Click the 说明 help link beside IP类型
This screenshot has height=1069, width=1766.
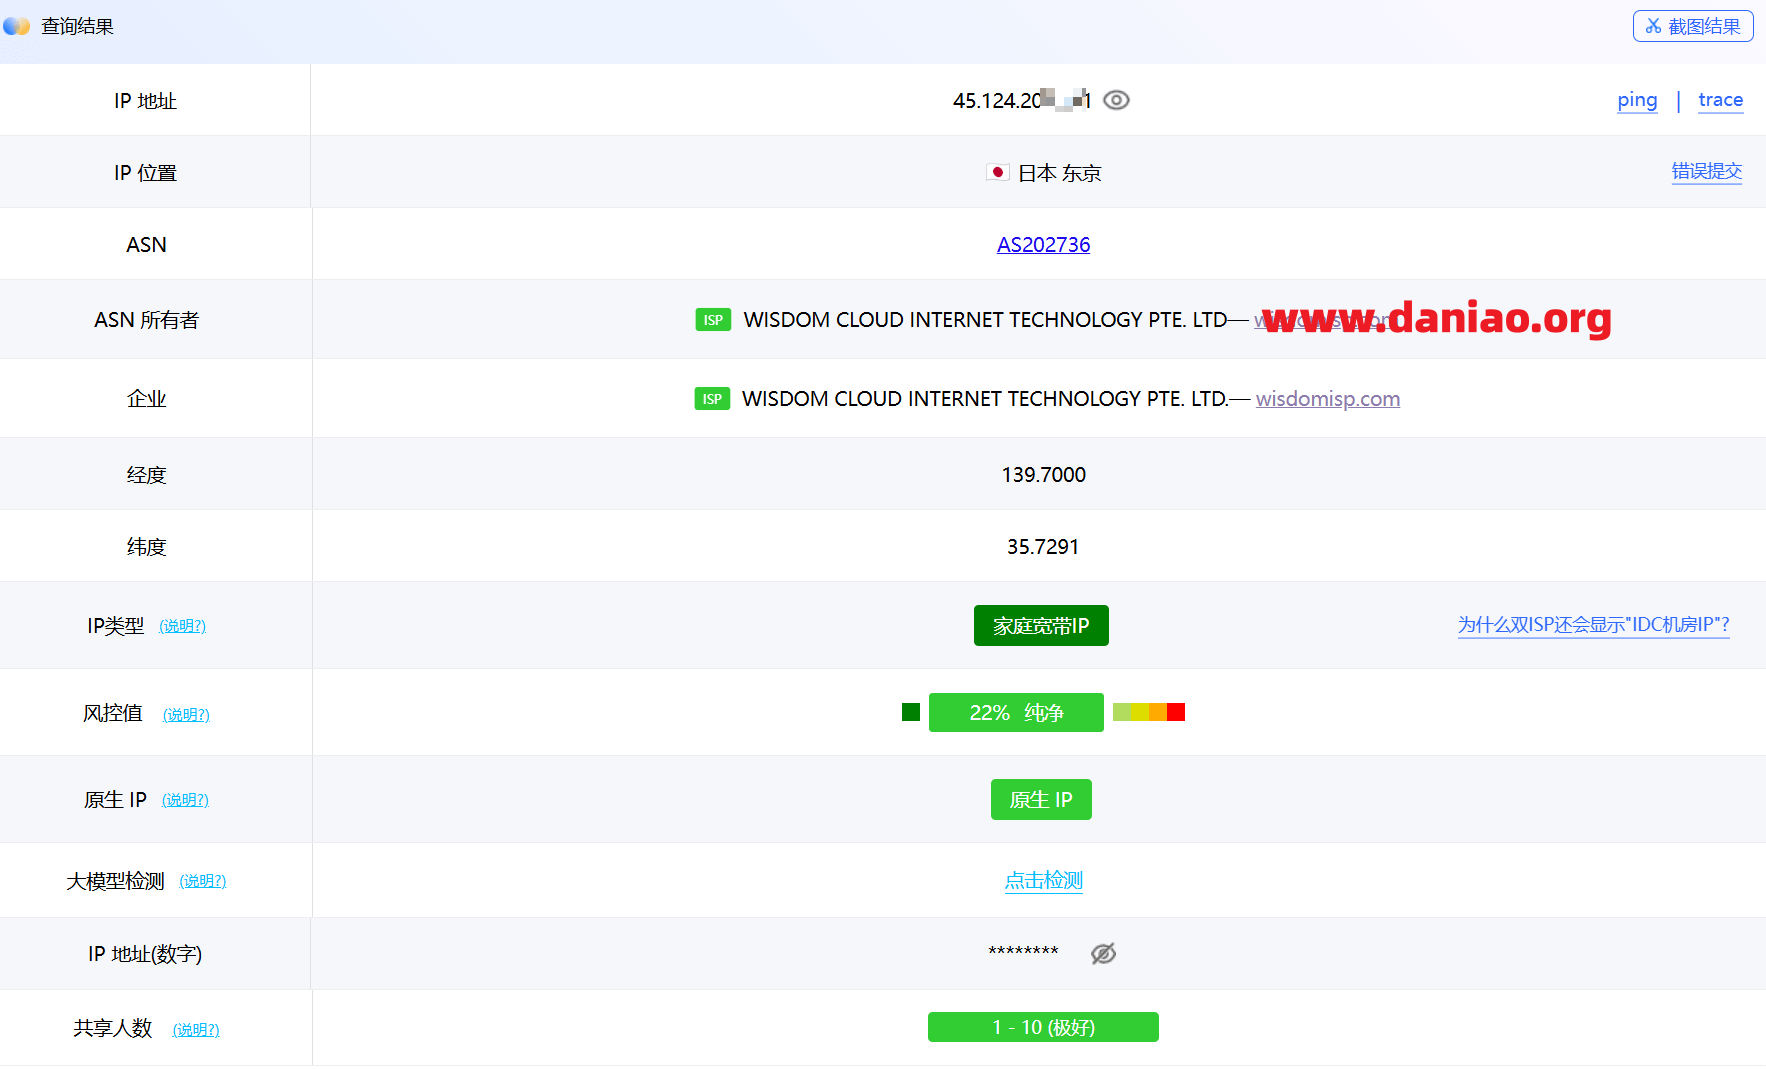click(x=182, y=626)
